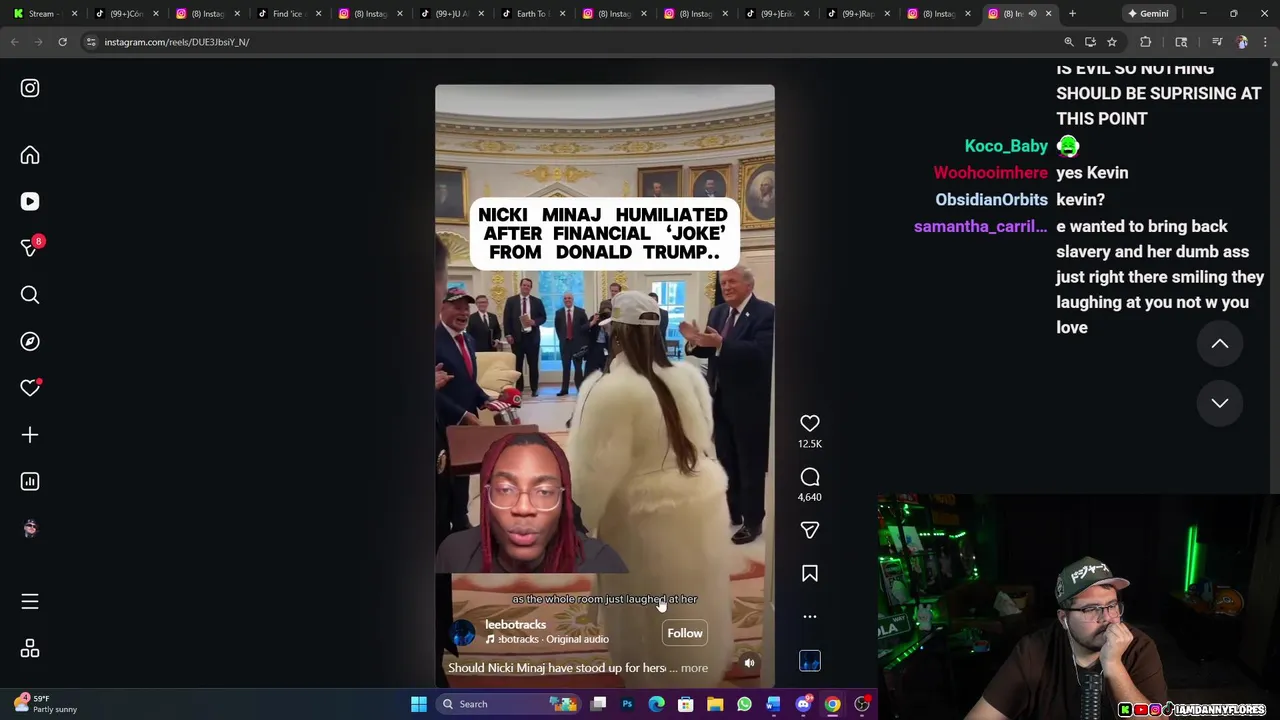Open the browser Extensions puzzle icon
Screen dimensions: 1280x720
coord(1146,42)
